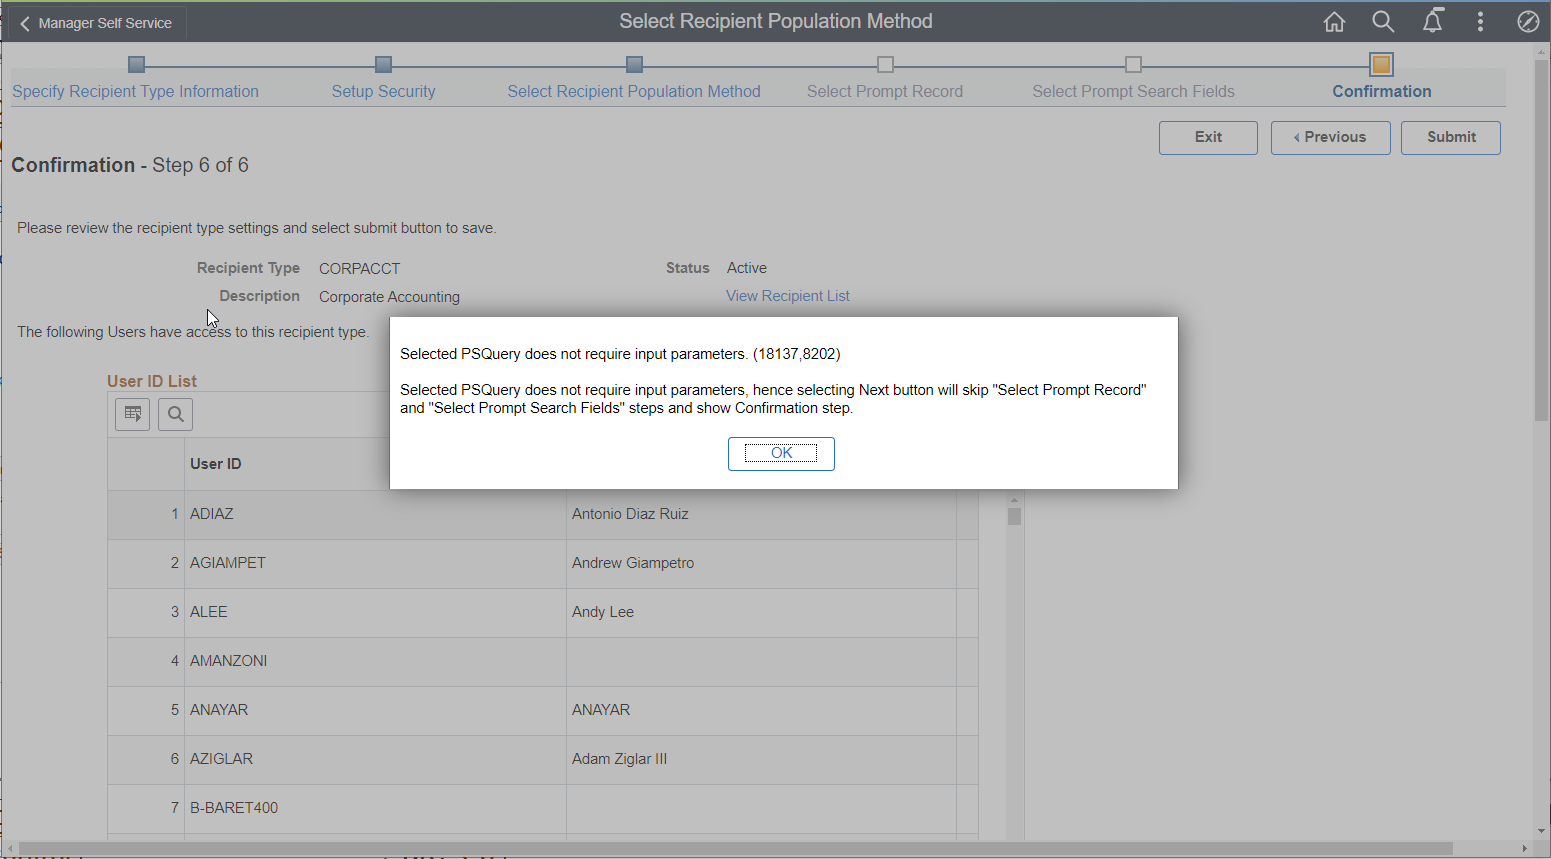
Task: Click the Confirmation step marker square
Action: click(1381, 65)
